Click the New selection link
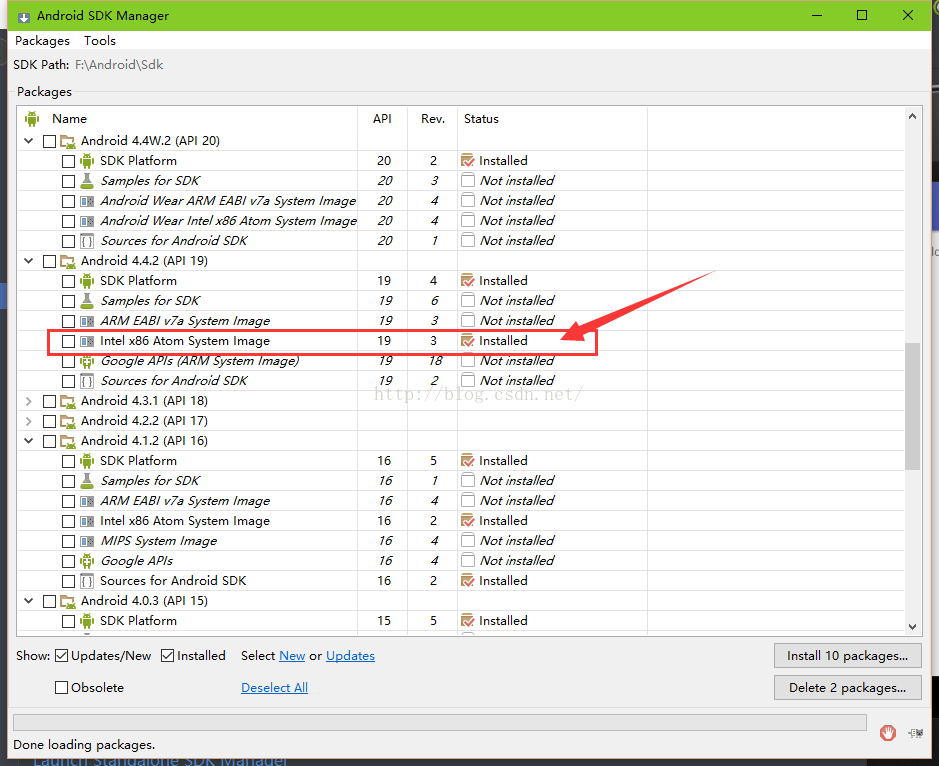This screenshot has height=766, width=939. 292,656
